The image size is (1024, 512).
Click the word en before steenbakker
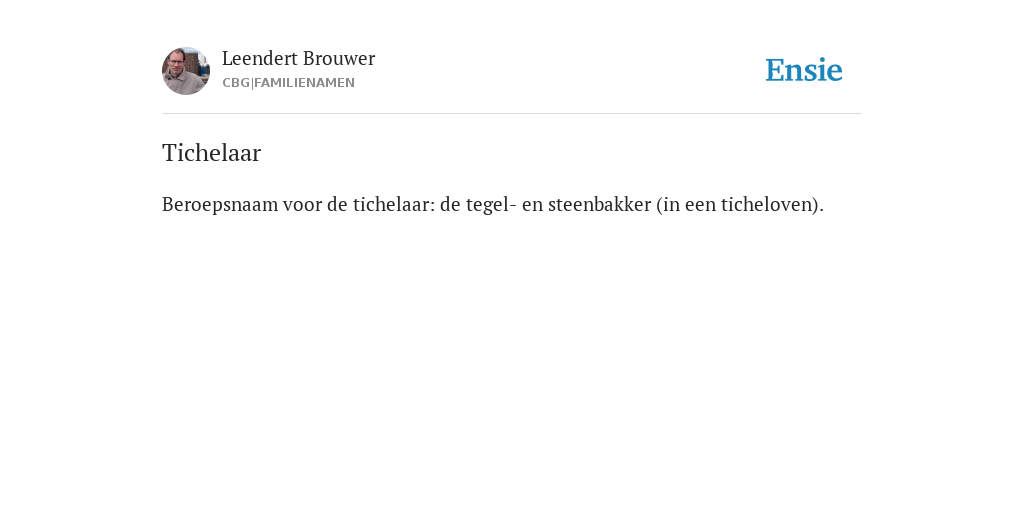532,204
